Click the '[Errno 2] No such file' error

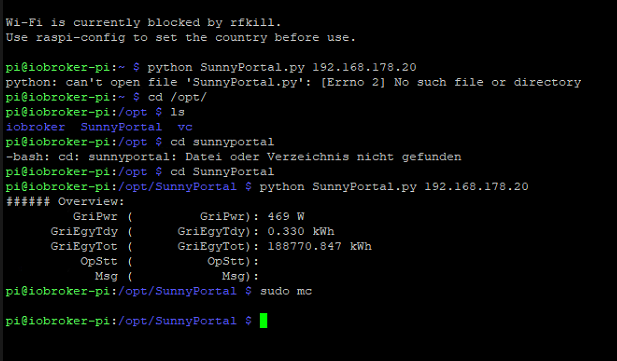pyautogui.click(x=451, y=82)
